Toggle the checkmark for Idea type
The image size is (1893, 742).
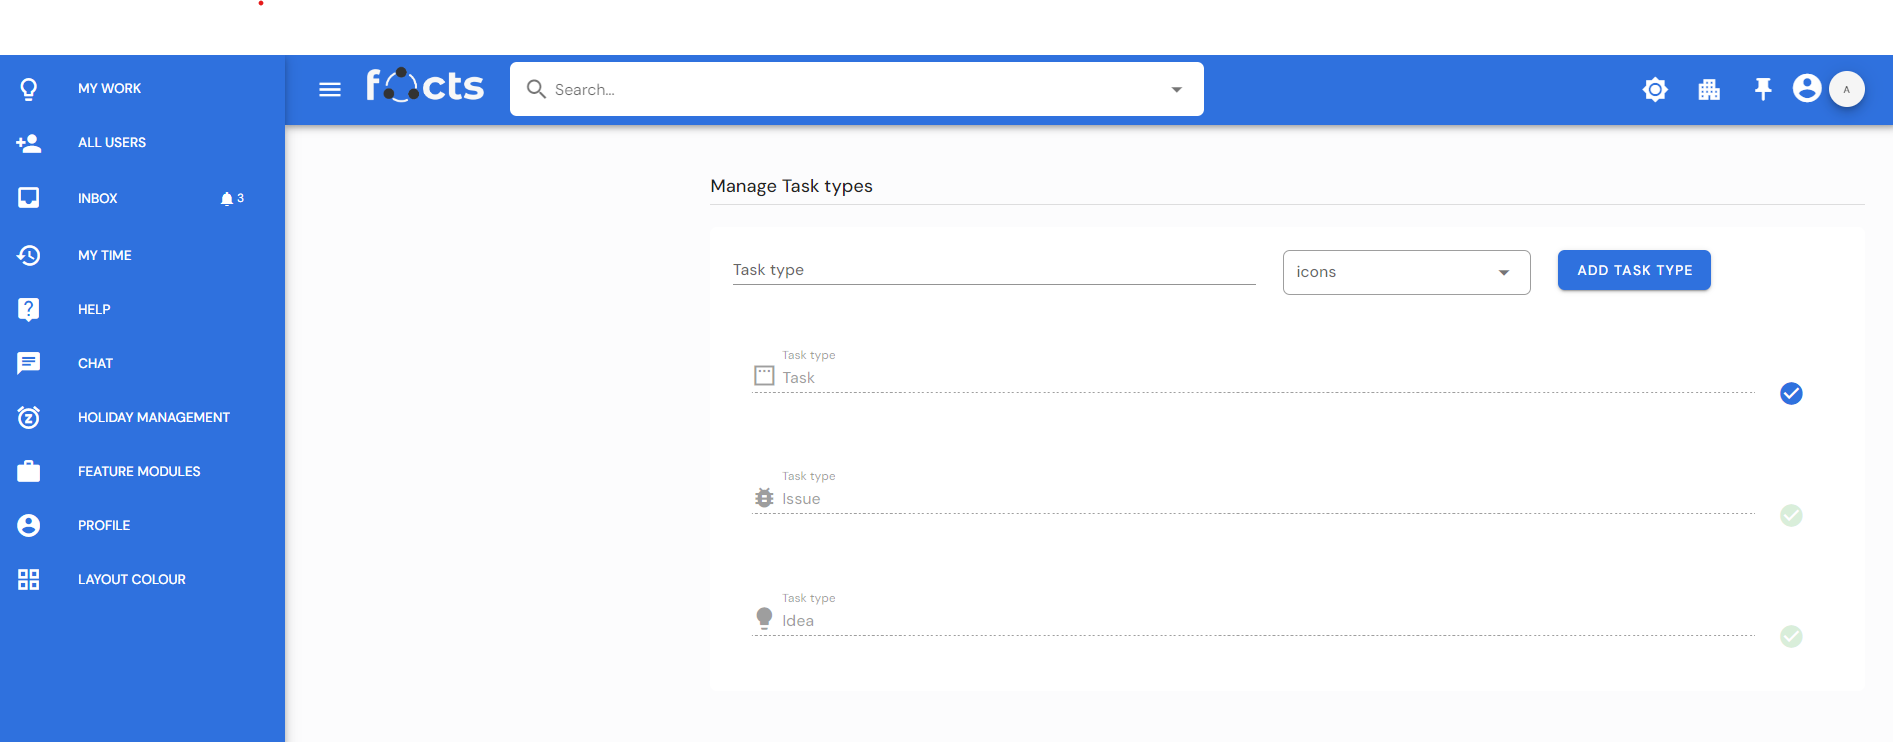point(1791,637)
